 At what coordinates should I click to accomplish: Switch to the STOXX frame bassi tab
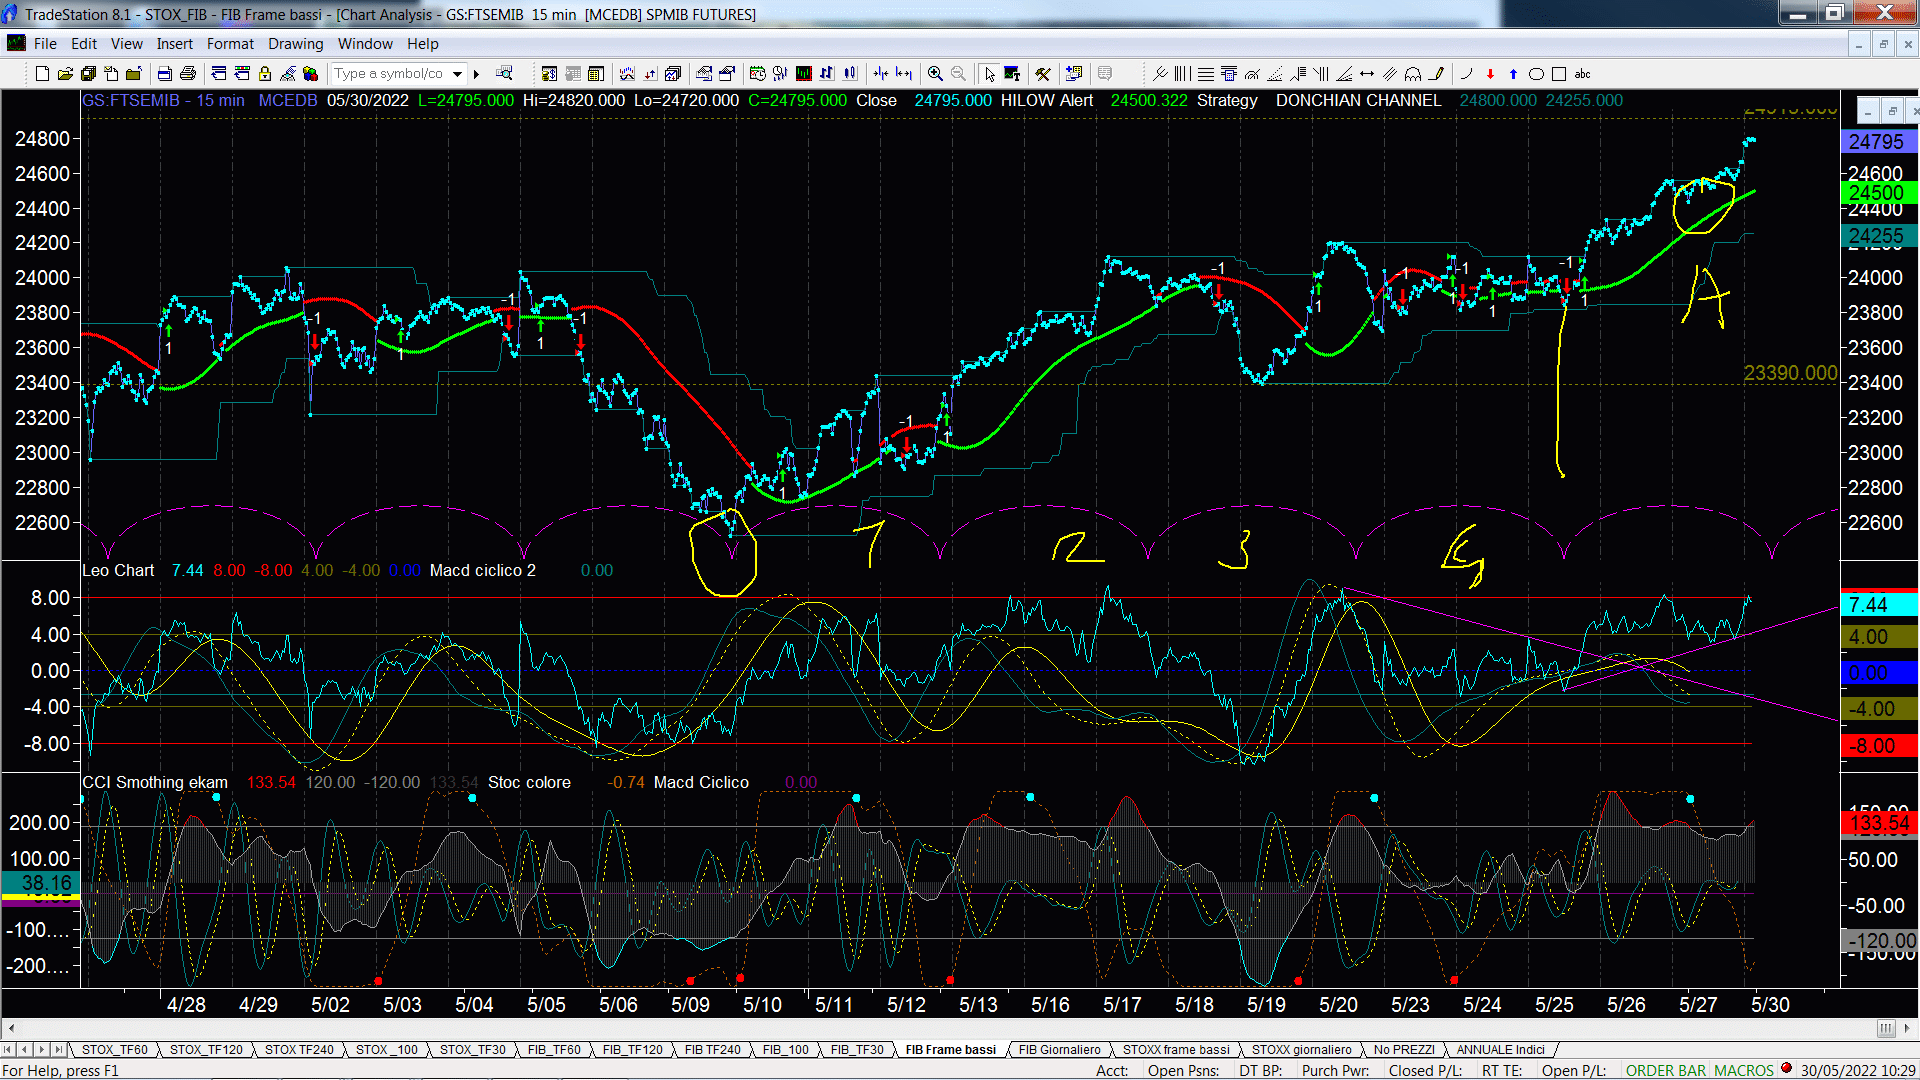pos(1176,1050)
